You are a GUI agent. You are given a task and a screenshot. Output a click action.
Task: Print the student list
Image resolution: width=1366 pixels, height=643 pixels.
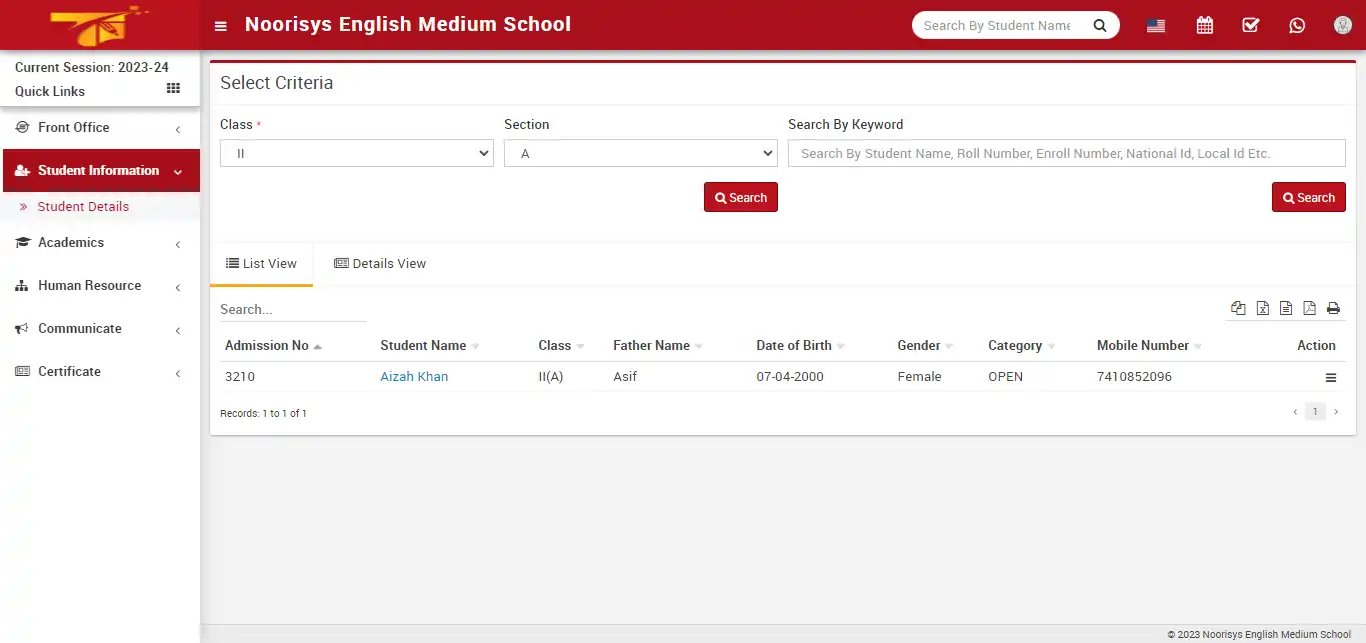tap(1333, 308)
